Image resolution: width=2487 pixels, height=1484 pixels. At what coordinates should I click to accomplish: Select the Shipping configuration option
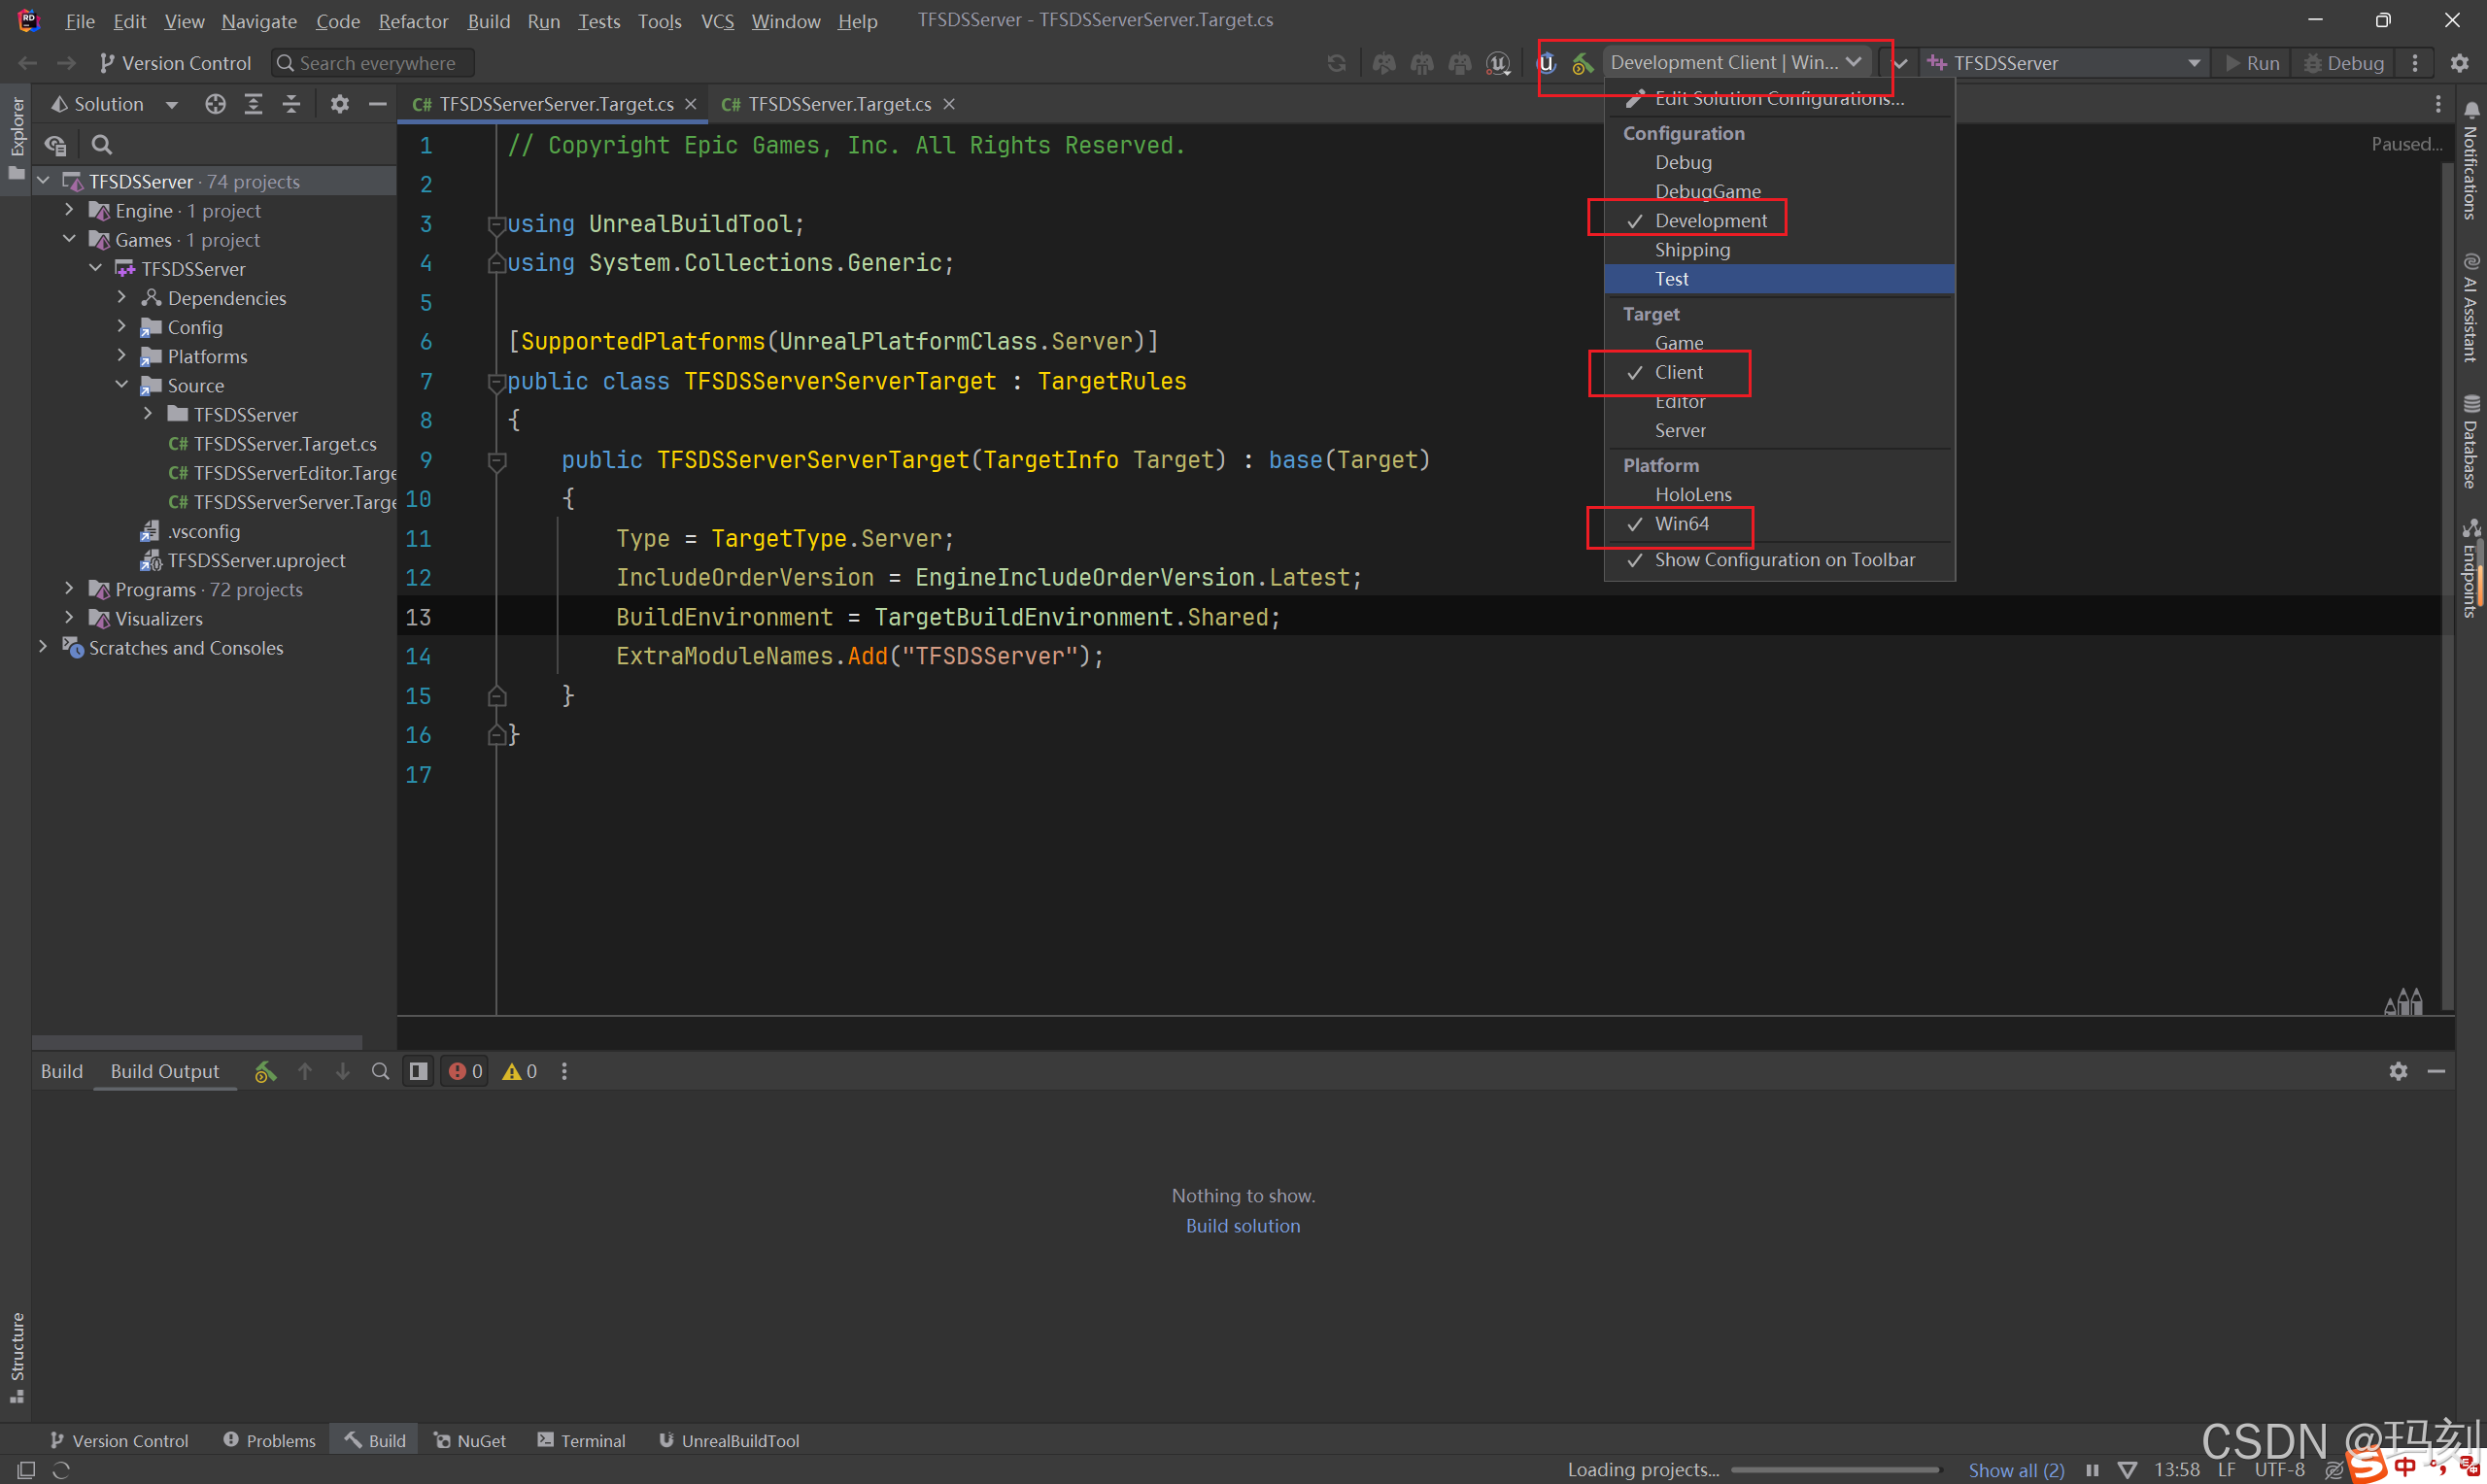[x=1692, y=250]
